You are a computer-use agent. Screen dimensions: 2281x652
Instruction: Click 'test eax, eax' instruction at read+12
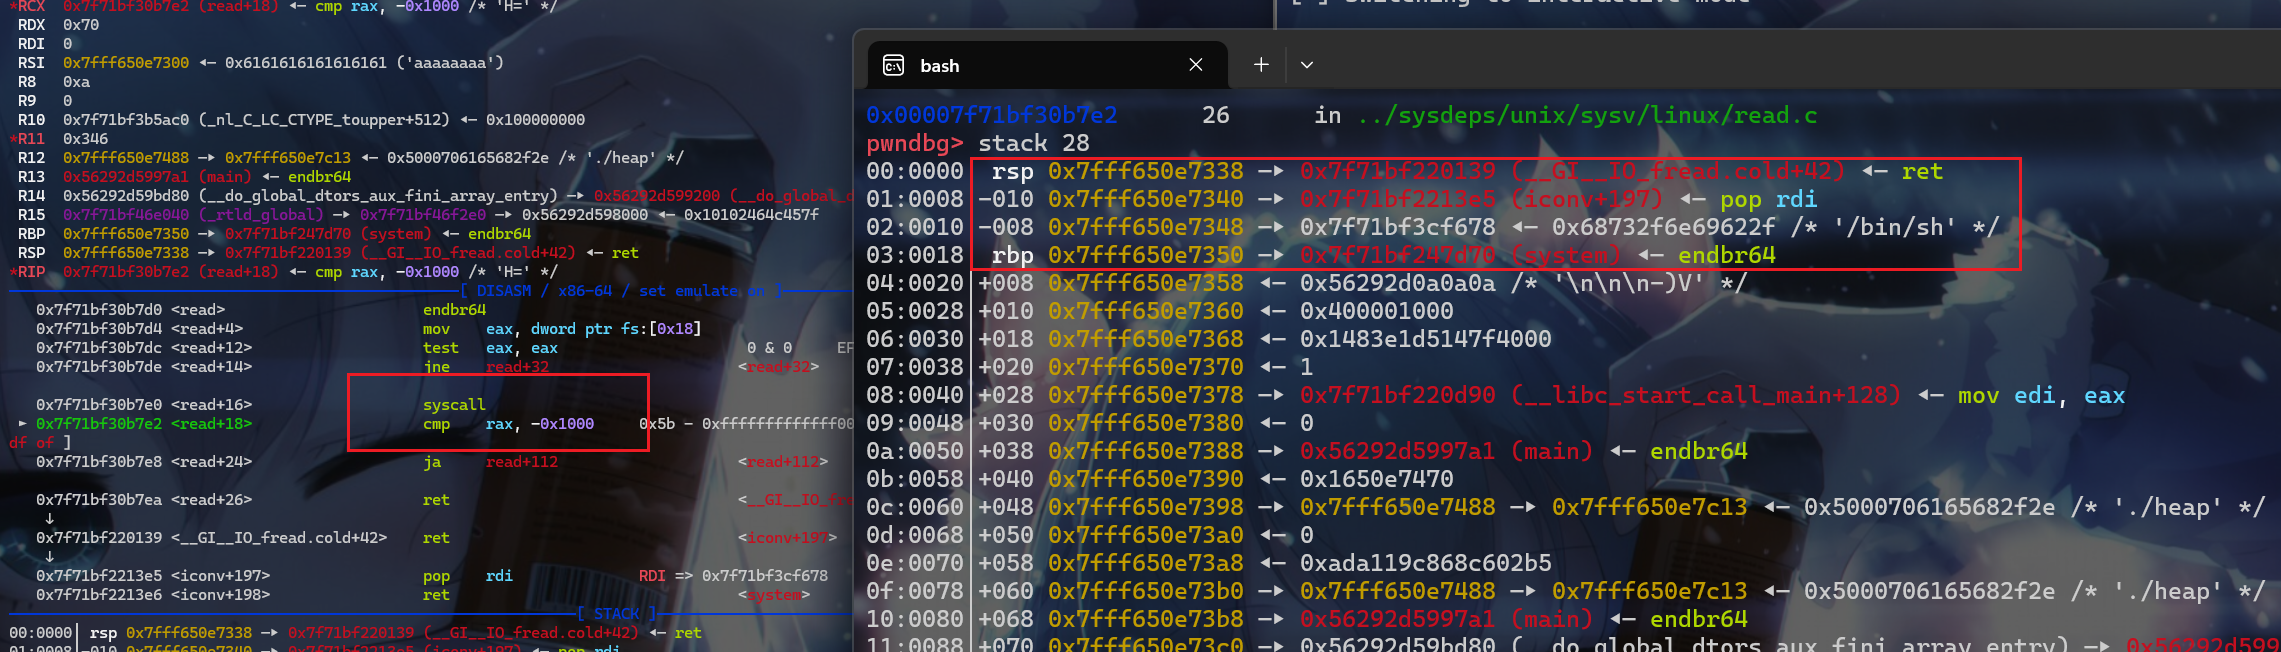coord(490,348)
